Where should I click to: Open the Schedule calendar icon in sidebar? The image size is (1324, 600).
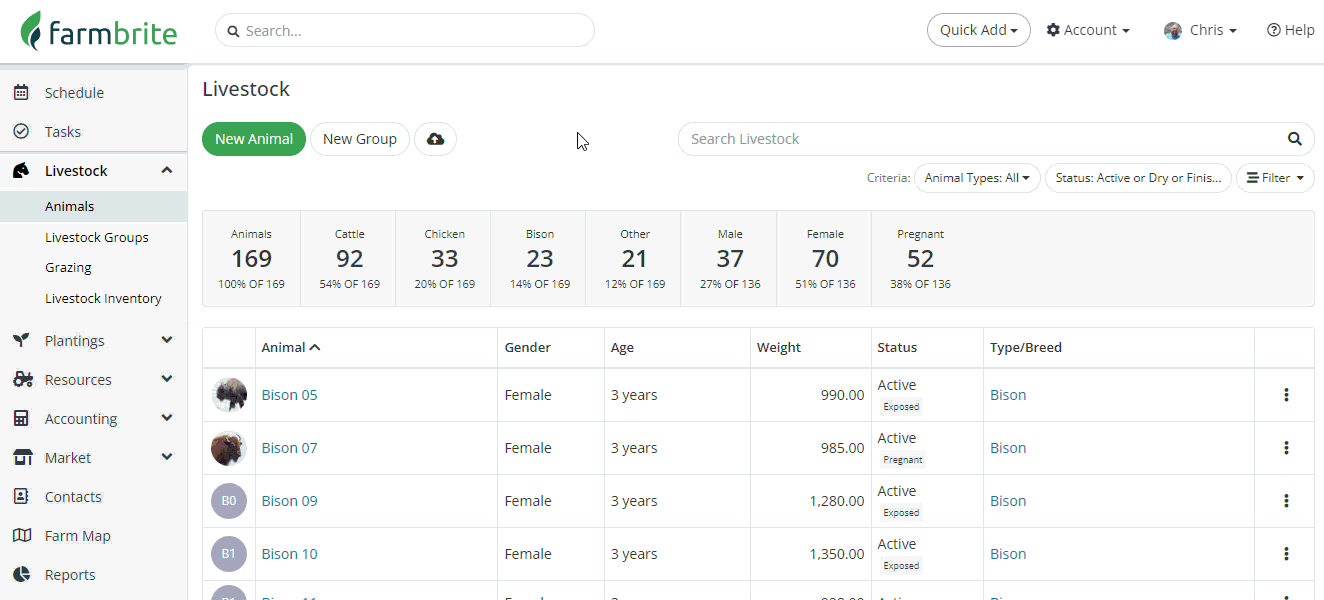[21, 93]
